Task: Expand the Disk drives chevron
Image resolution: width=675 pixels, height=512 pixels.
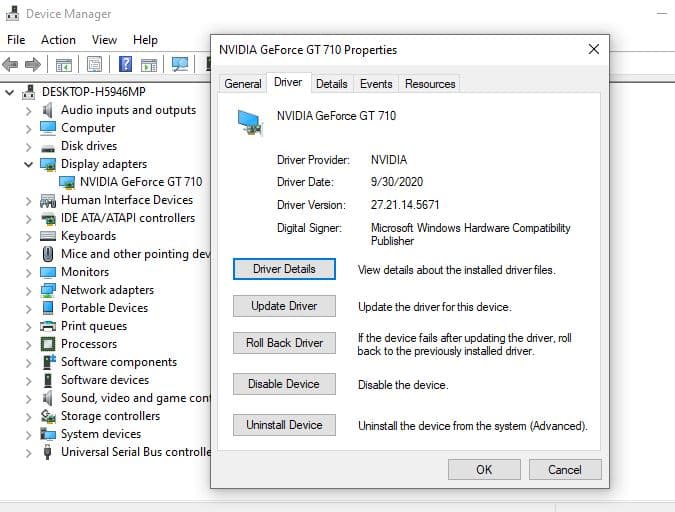Action: (28, 147)
